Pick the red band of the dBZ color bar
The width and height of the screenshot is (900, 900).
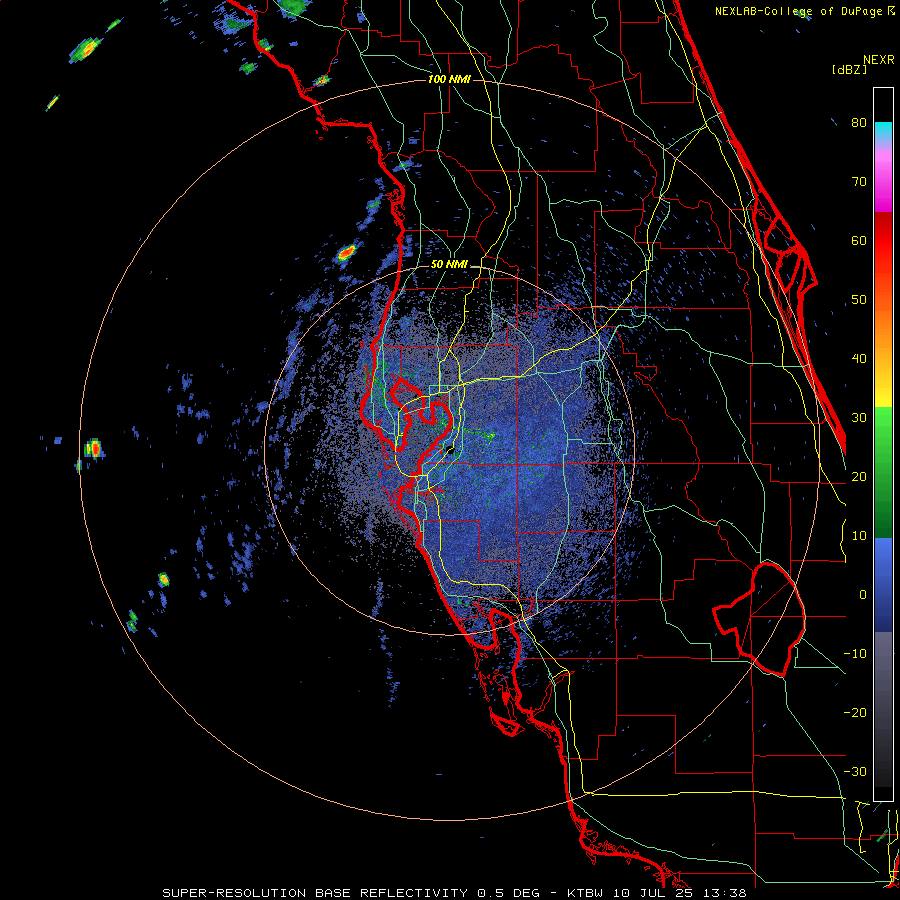pos(883,242)
